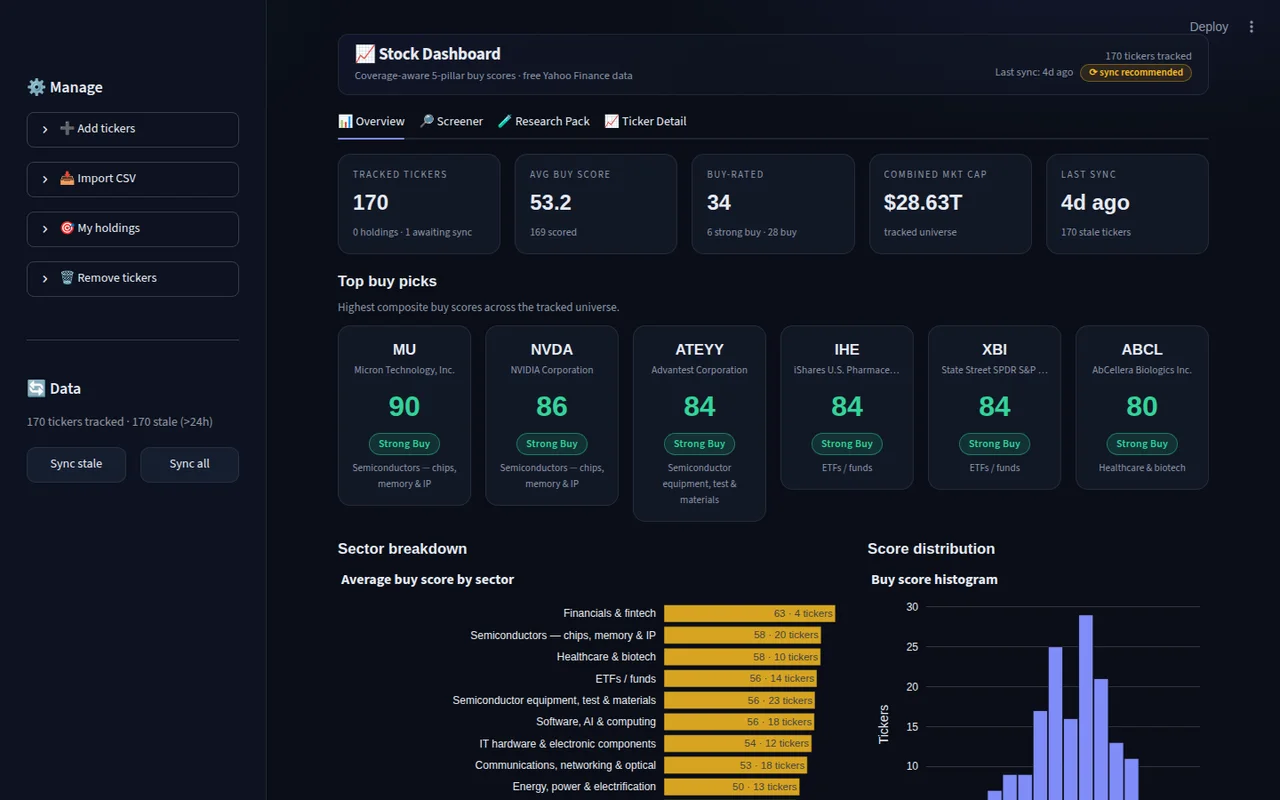1280x800 pixels.
Task: Click the Combined Mkt Cap value $28.63T
Action: (923, 202)
